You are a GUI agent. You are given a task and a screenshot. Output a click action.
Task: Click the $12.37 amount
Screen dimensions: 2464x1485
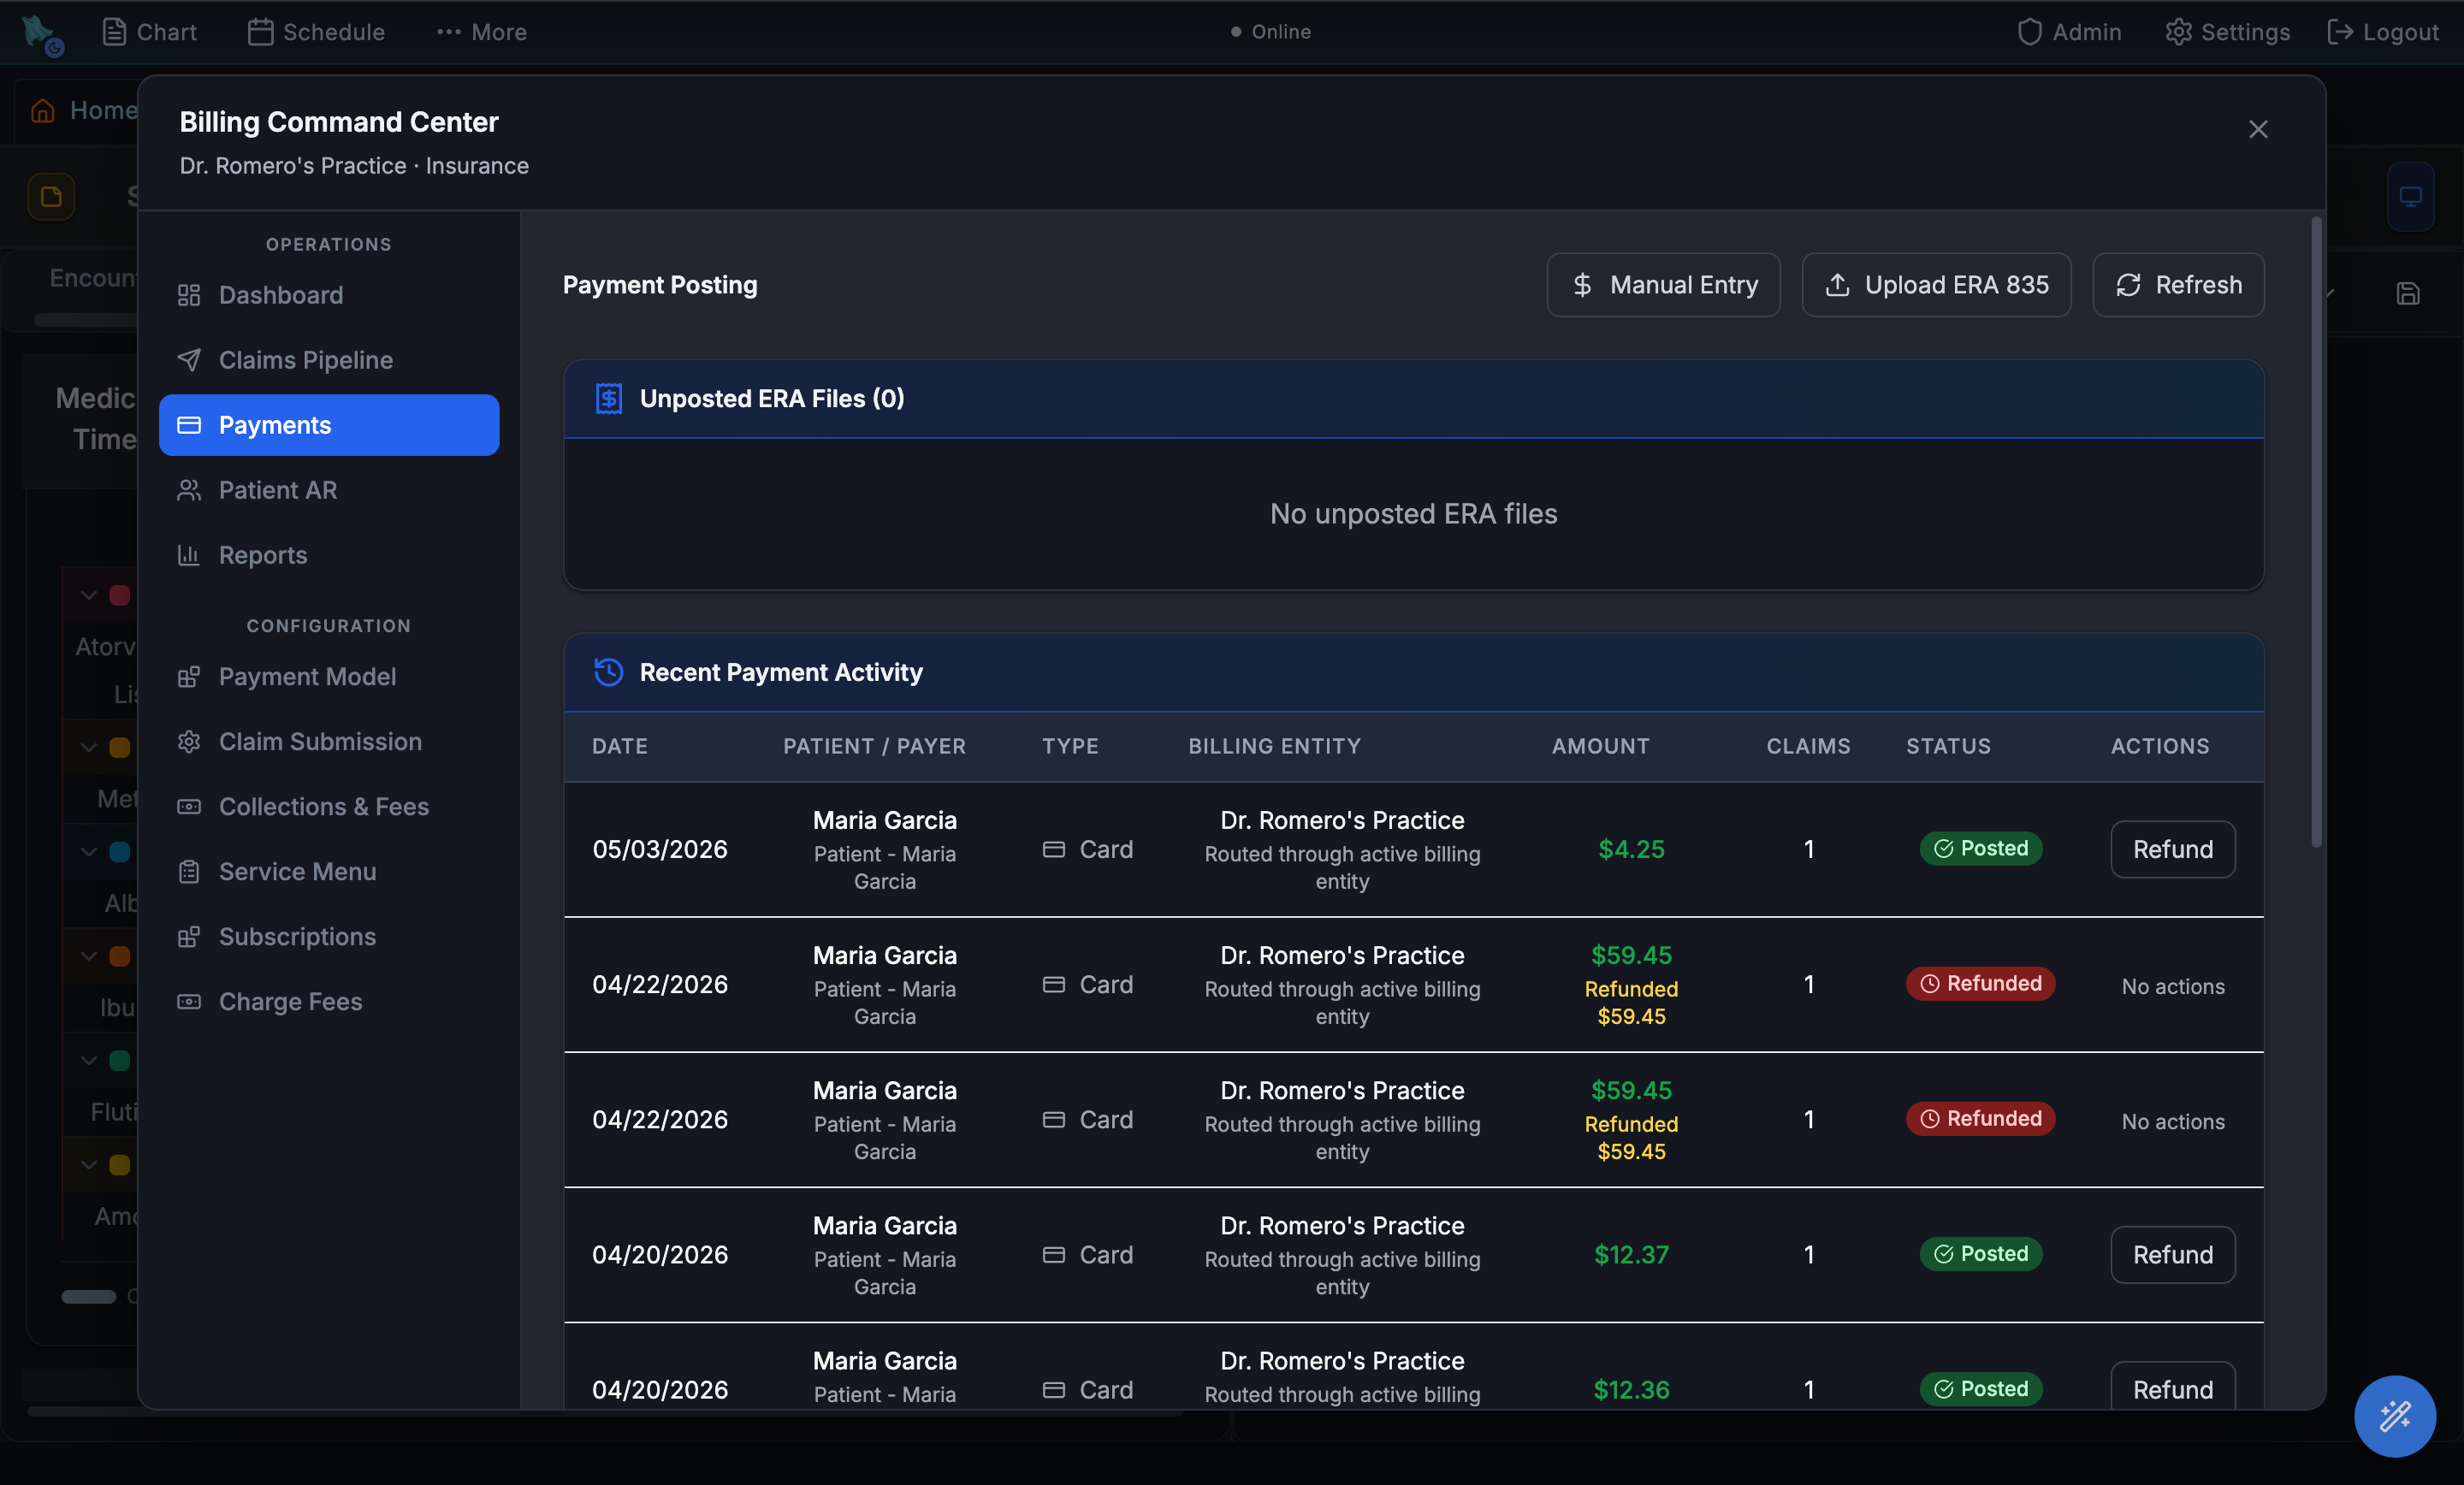(x=1631, y=1254)
